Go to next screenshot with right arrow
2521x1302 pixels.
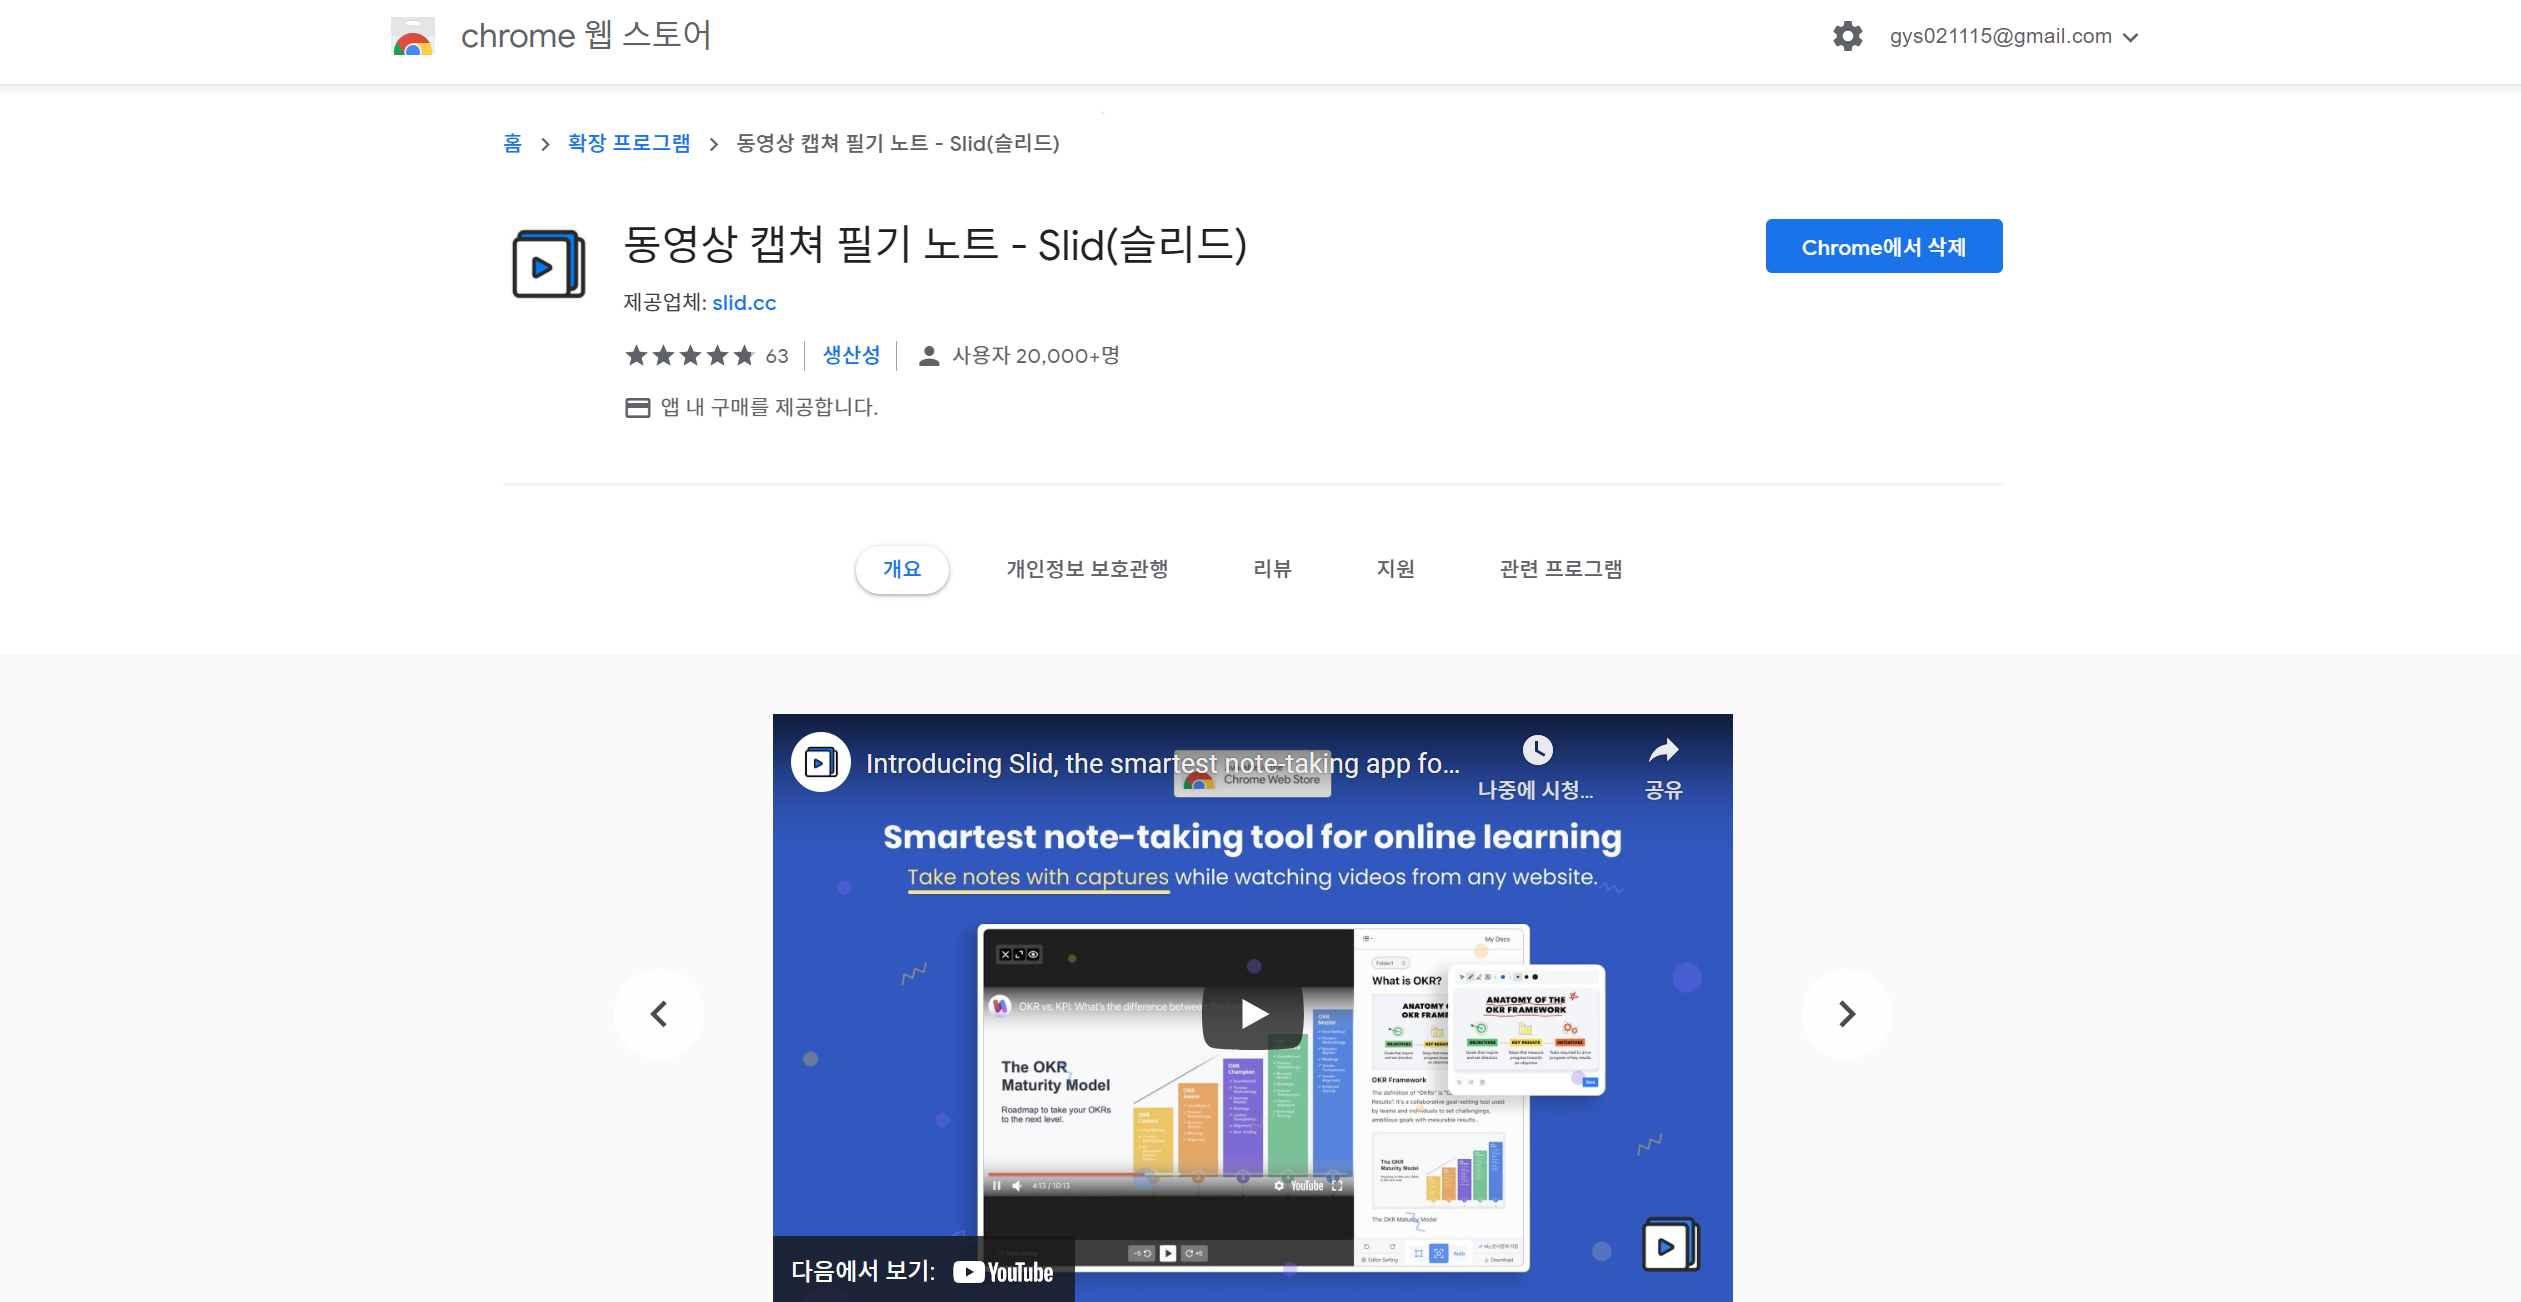point(1846,1014)
